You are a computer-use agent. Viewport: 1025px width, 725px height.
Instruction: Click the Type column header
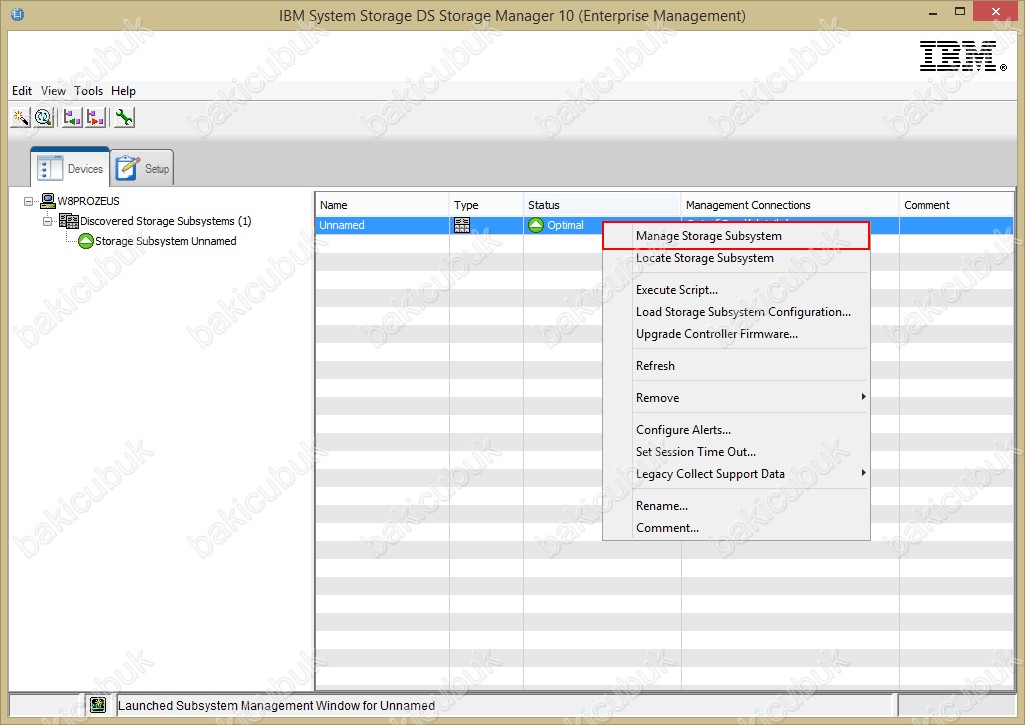coord(486,205)
